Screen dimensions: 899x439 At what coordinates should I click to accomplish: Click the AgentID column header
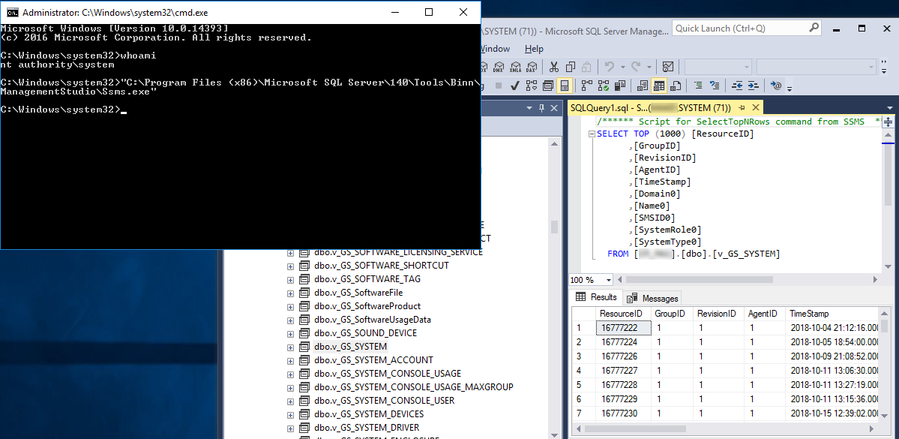[764, 313]
